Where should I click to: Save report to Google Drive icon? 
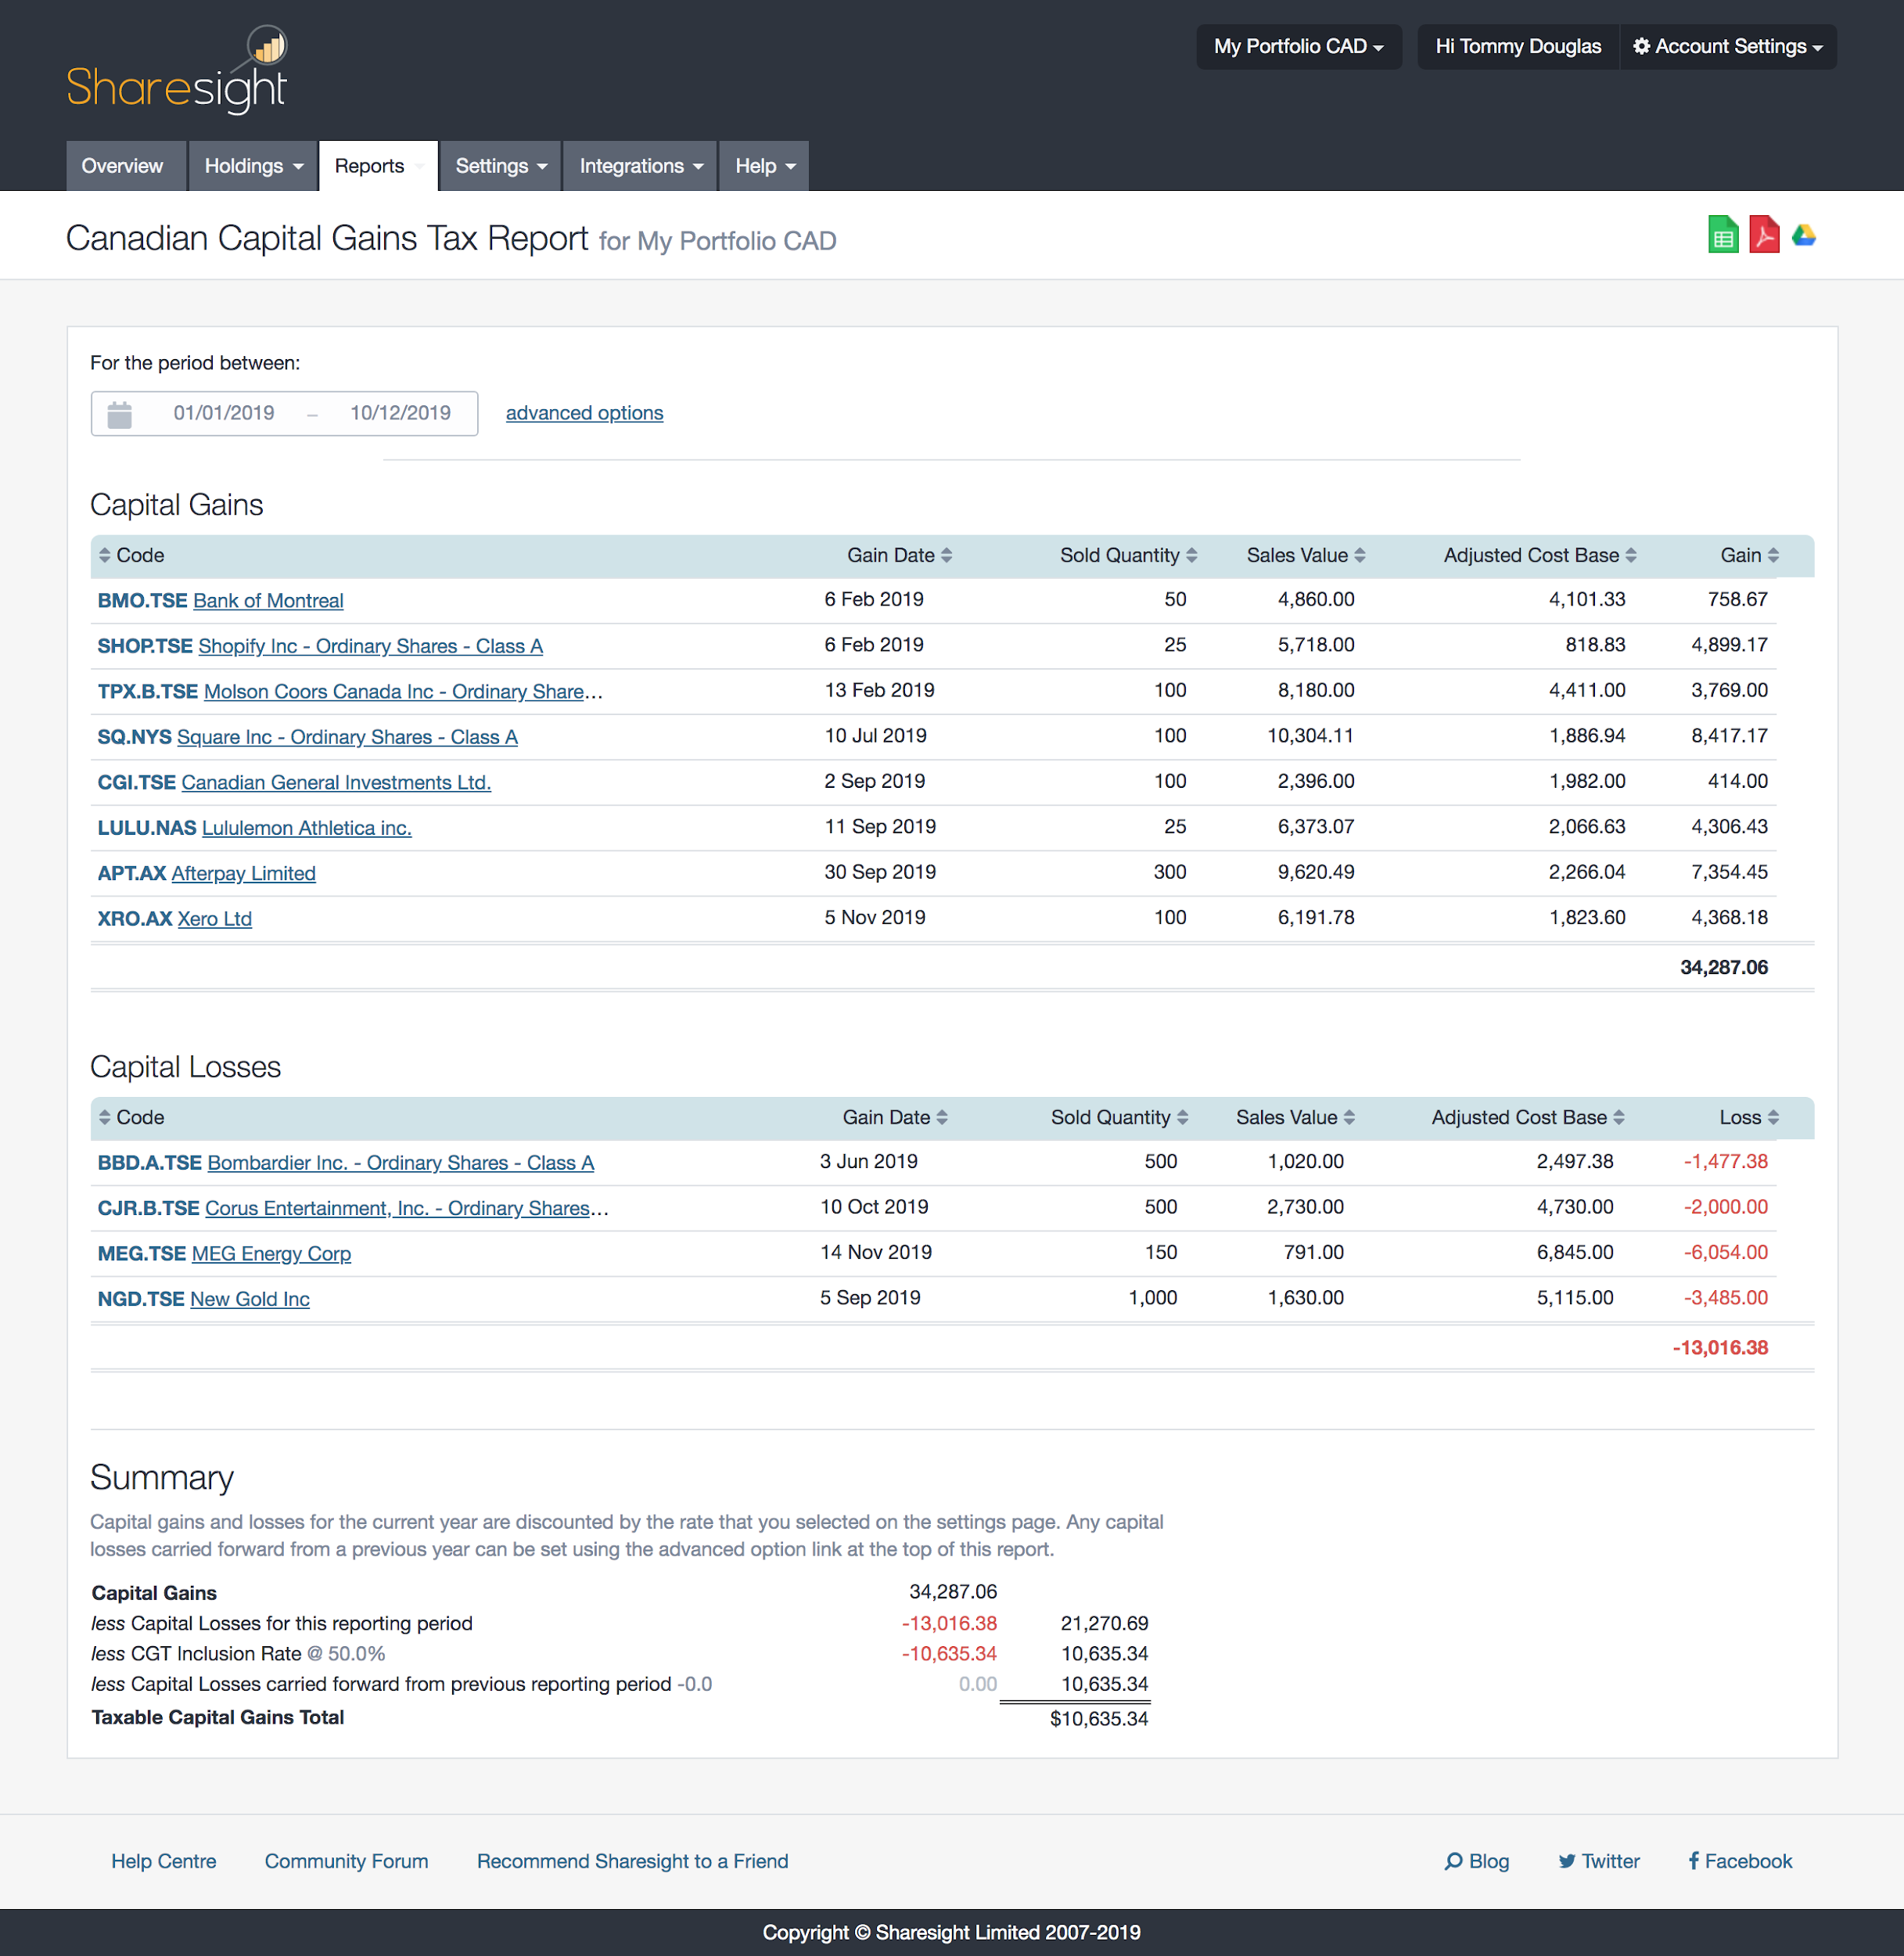click(x=1804, y=236)
